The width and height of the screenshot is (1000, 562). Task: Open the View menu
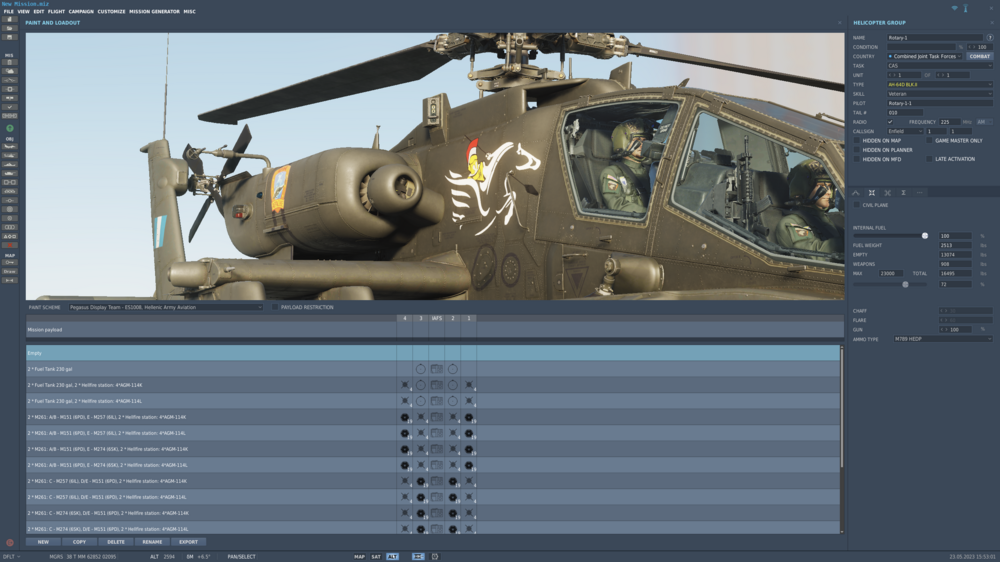(x=23, y=11)
